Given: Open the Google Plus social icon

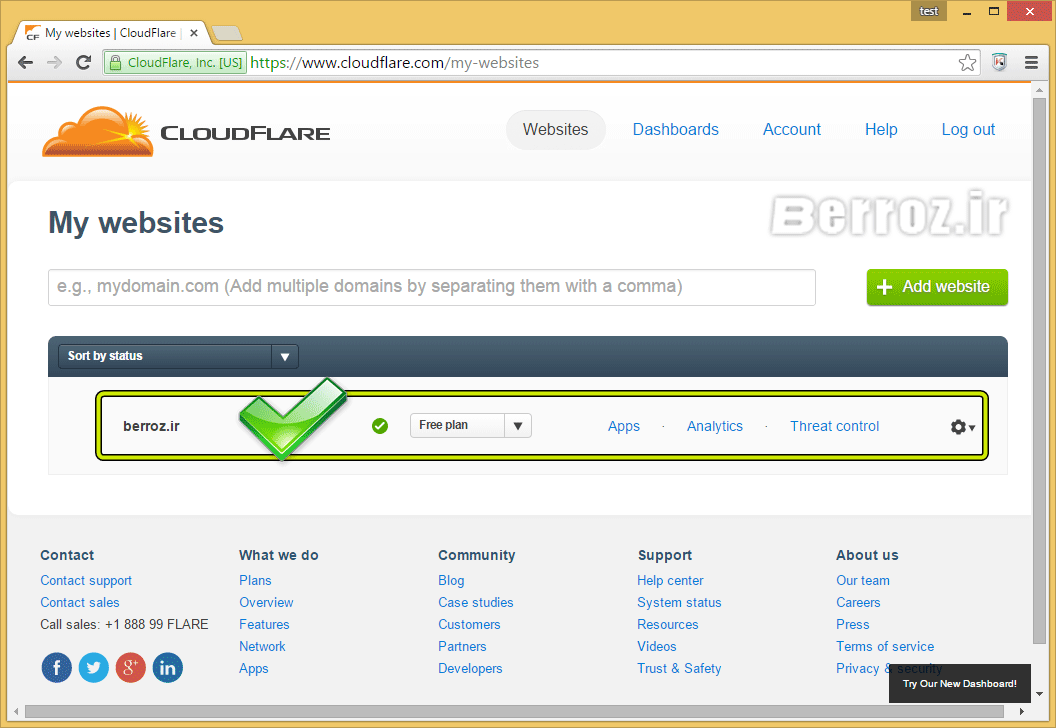Looking at the screenshot, I should point(131,667).
